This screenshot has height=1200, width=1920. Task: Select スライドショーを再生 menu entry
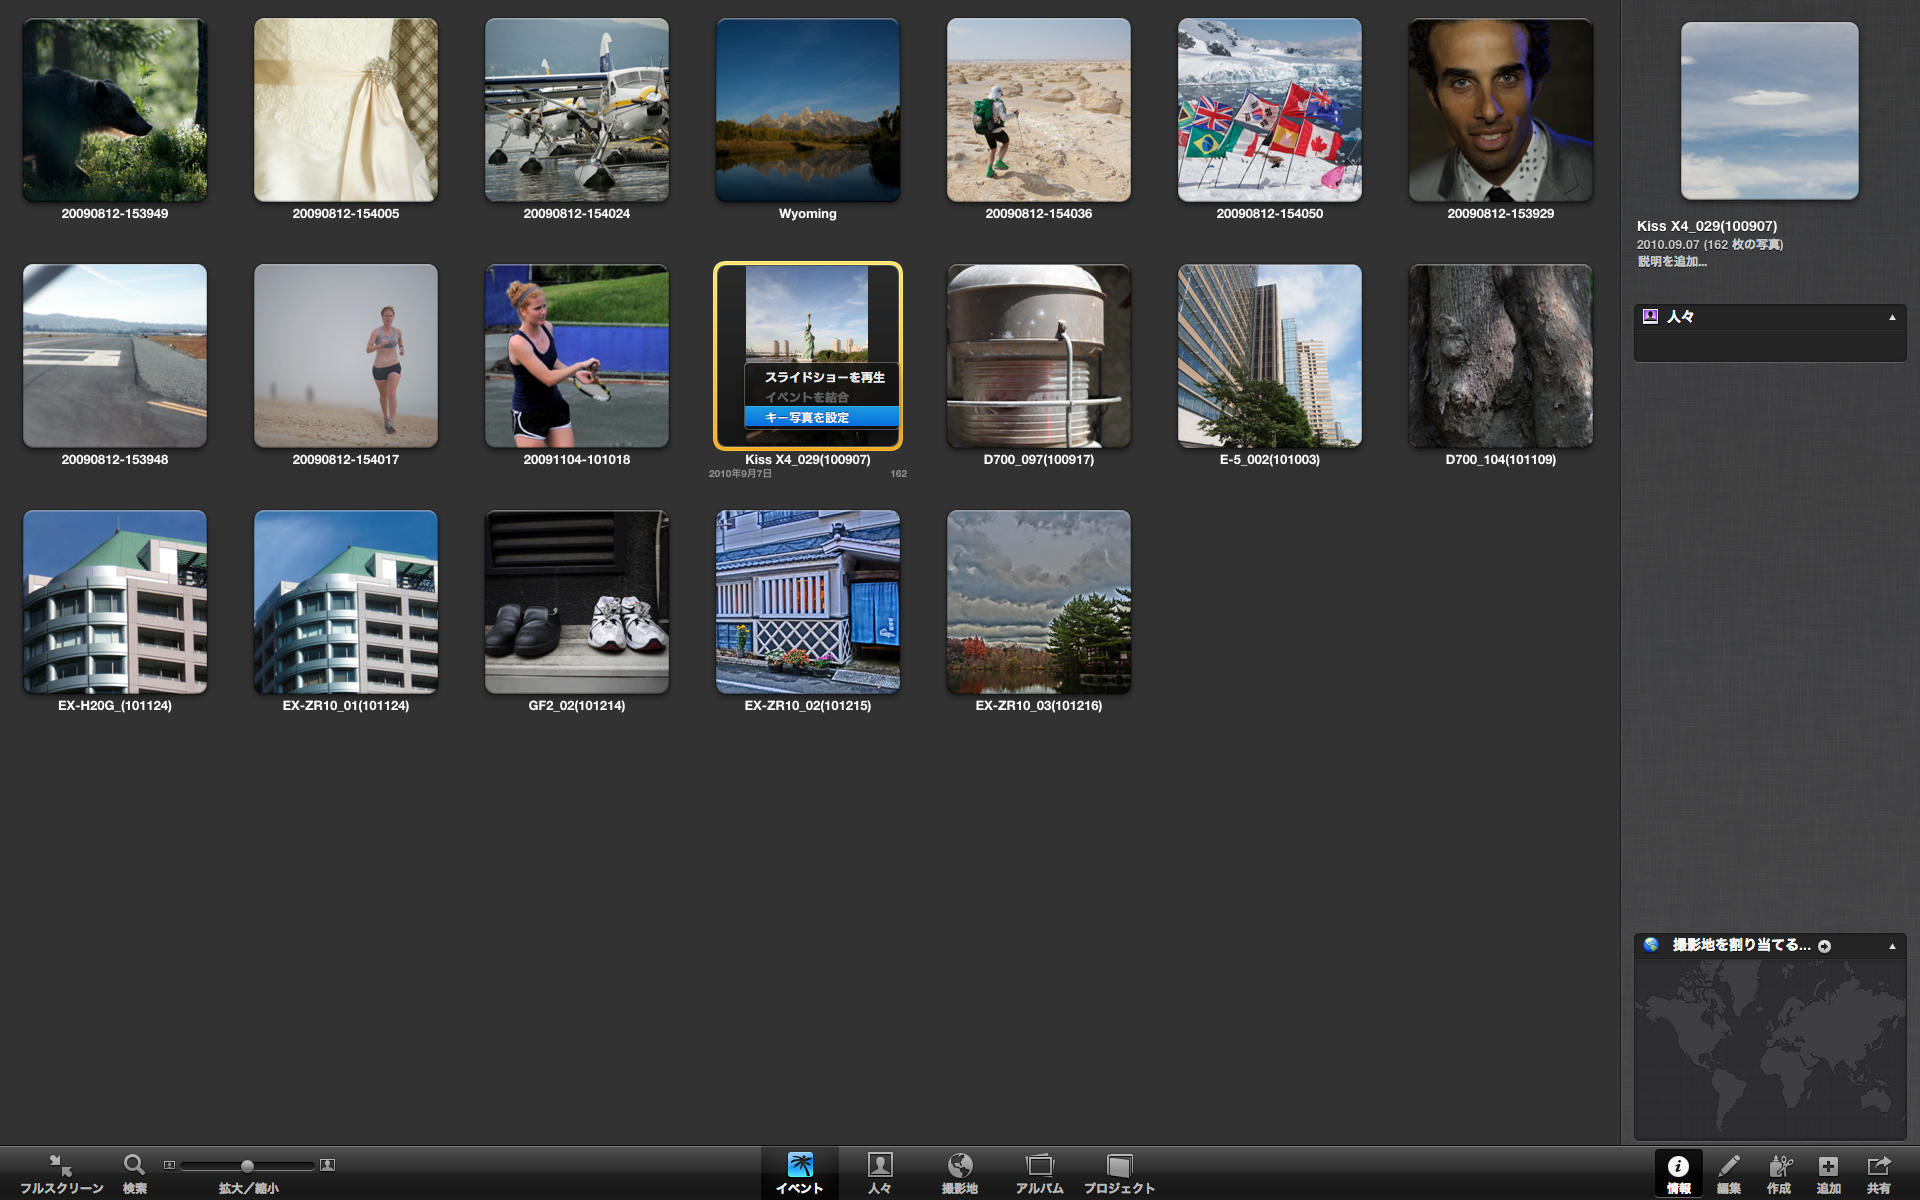pyautogui.click(x=824, y=377)
